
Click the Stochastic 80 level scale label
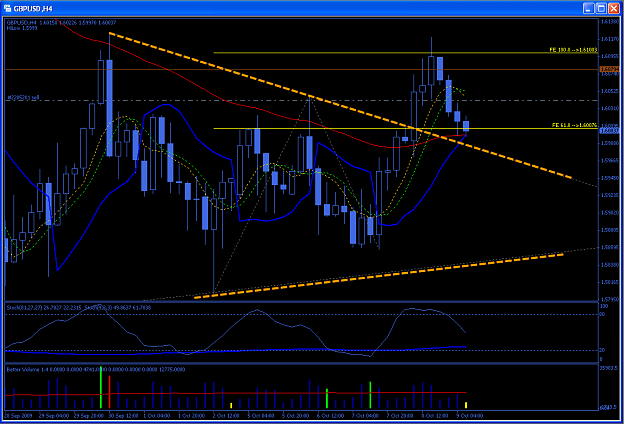[602, 314]
